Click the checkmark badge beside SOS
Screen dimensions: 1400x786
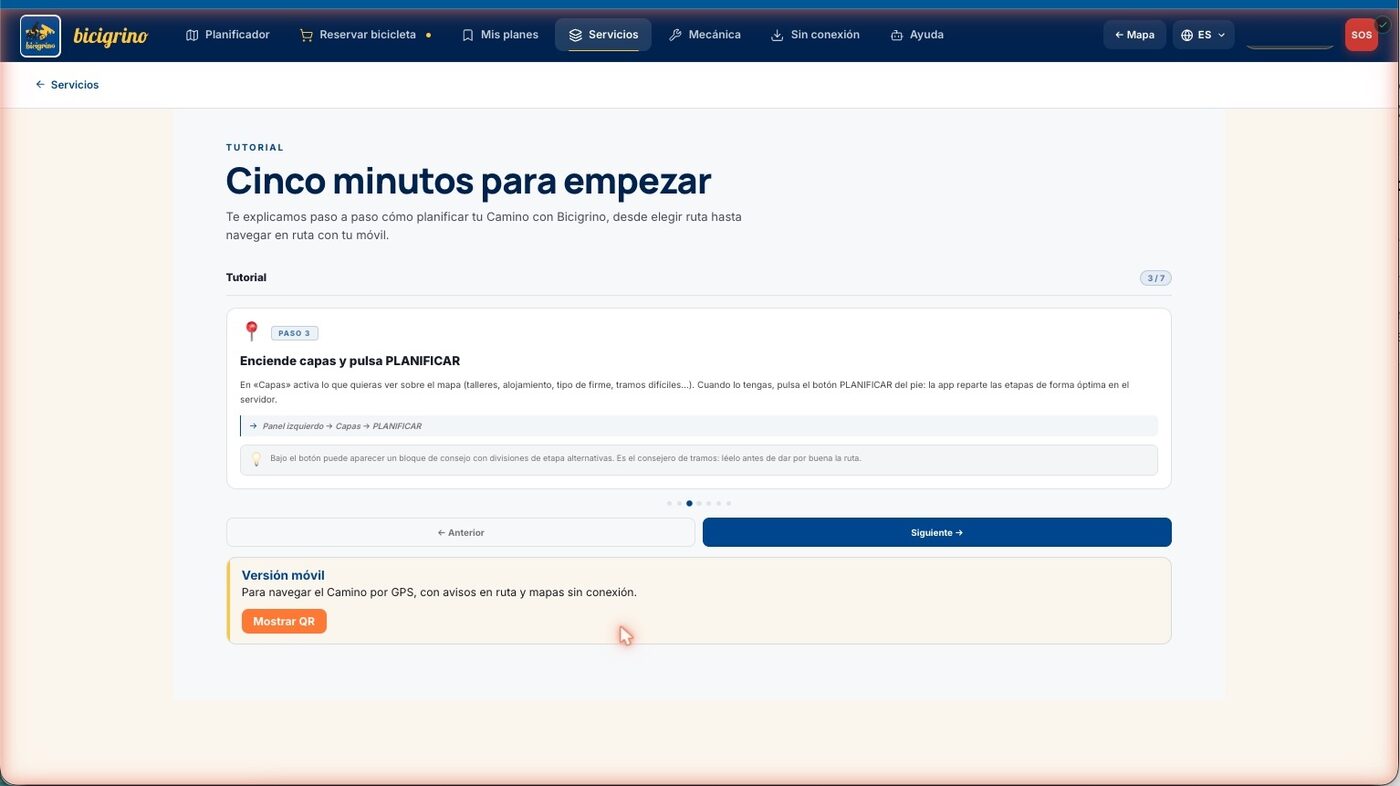pyautogui.click(x=1383, y=24)
